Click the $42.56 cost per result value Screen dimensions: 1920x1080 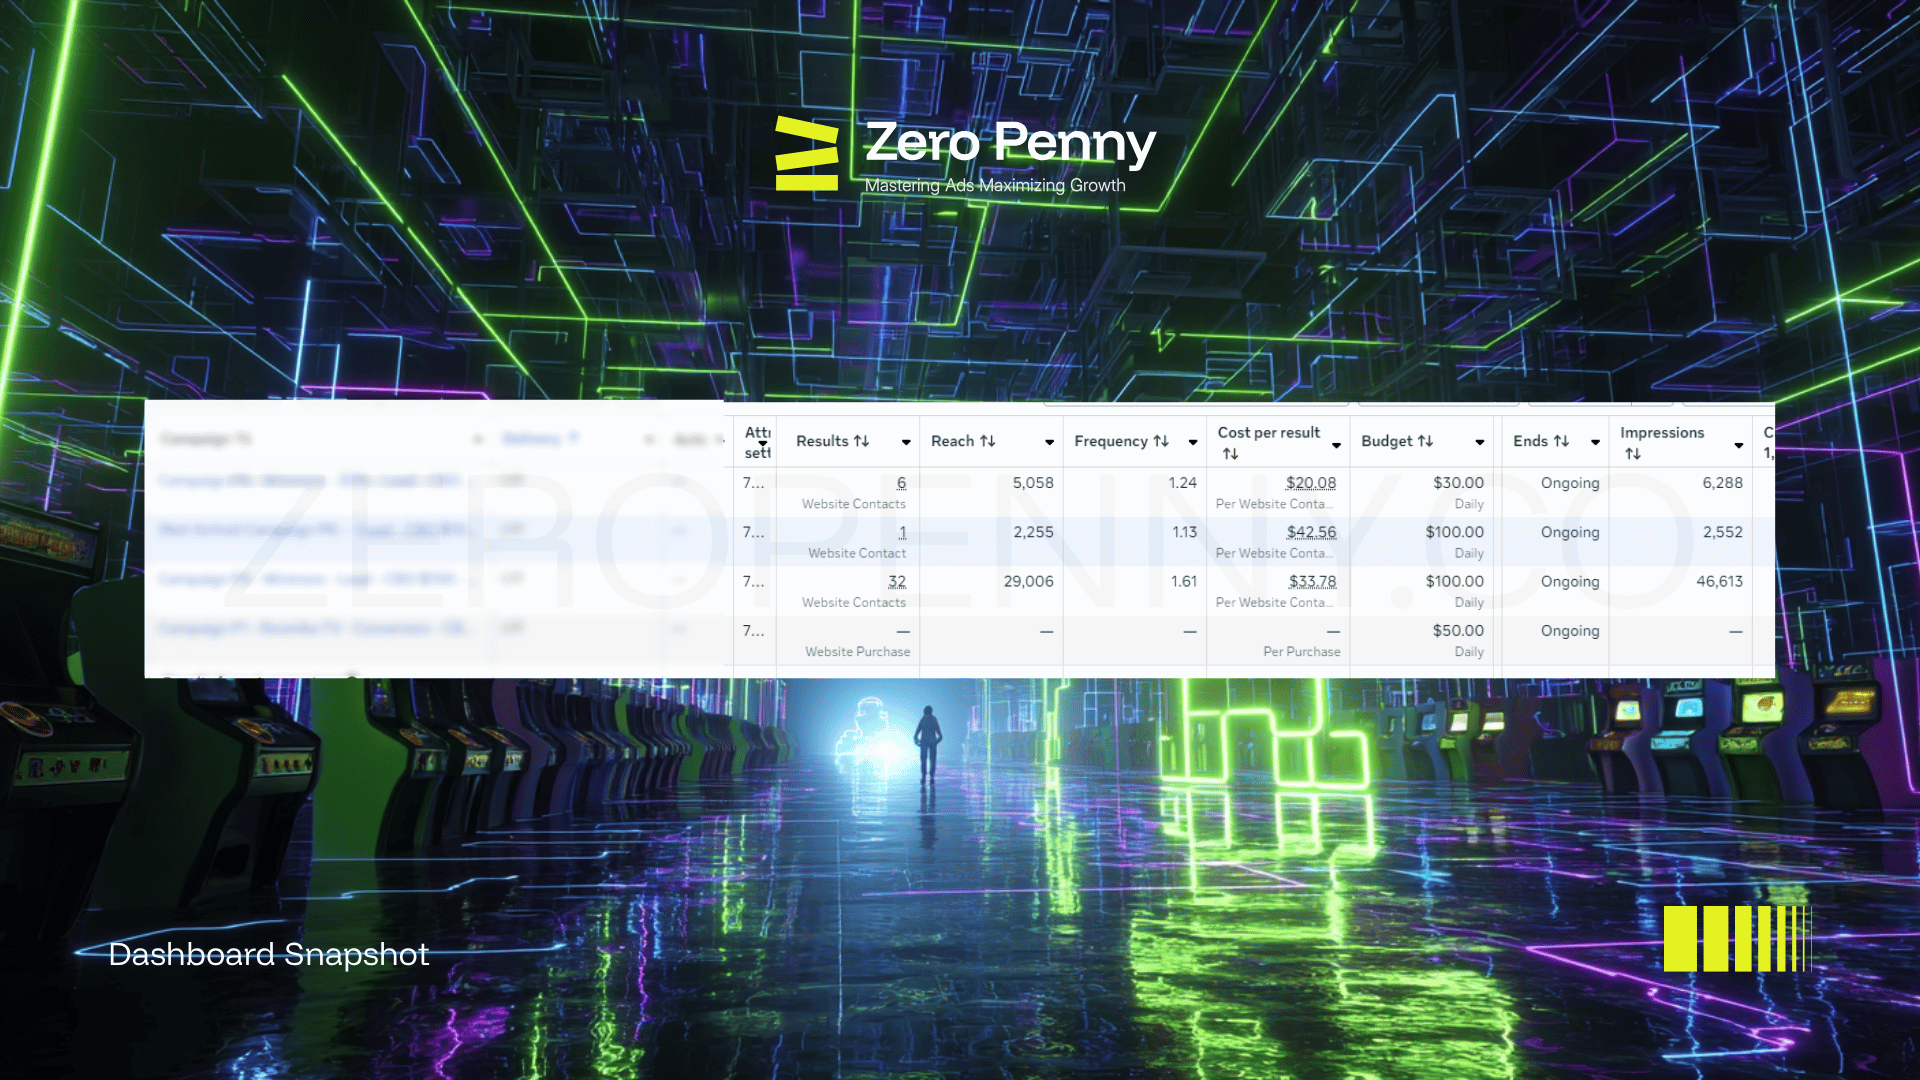(x=1311, y=532)
